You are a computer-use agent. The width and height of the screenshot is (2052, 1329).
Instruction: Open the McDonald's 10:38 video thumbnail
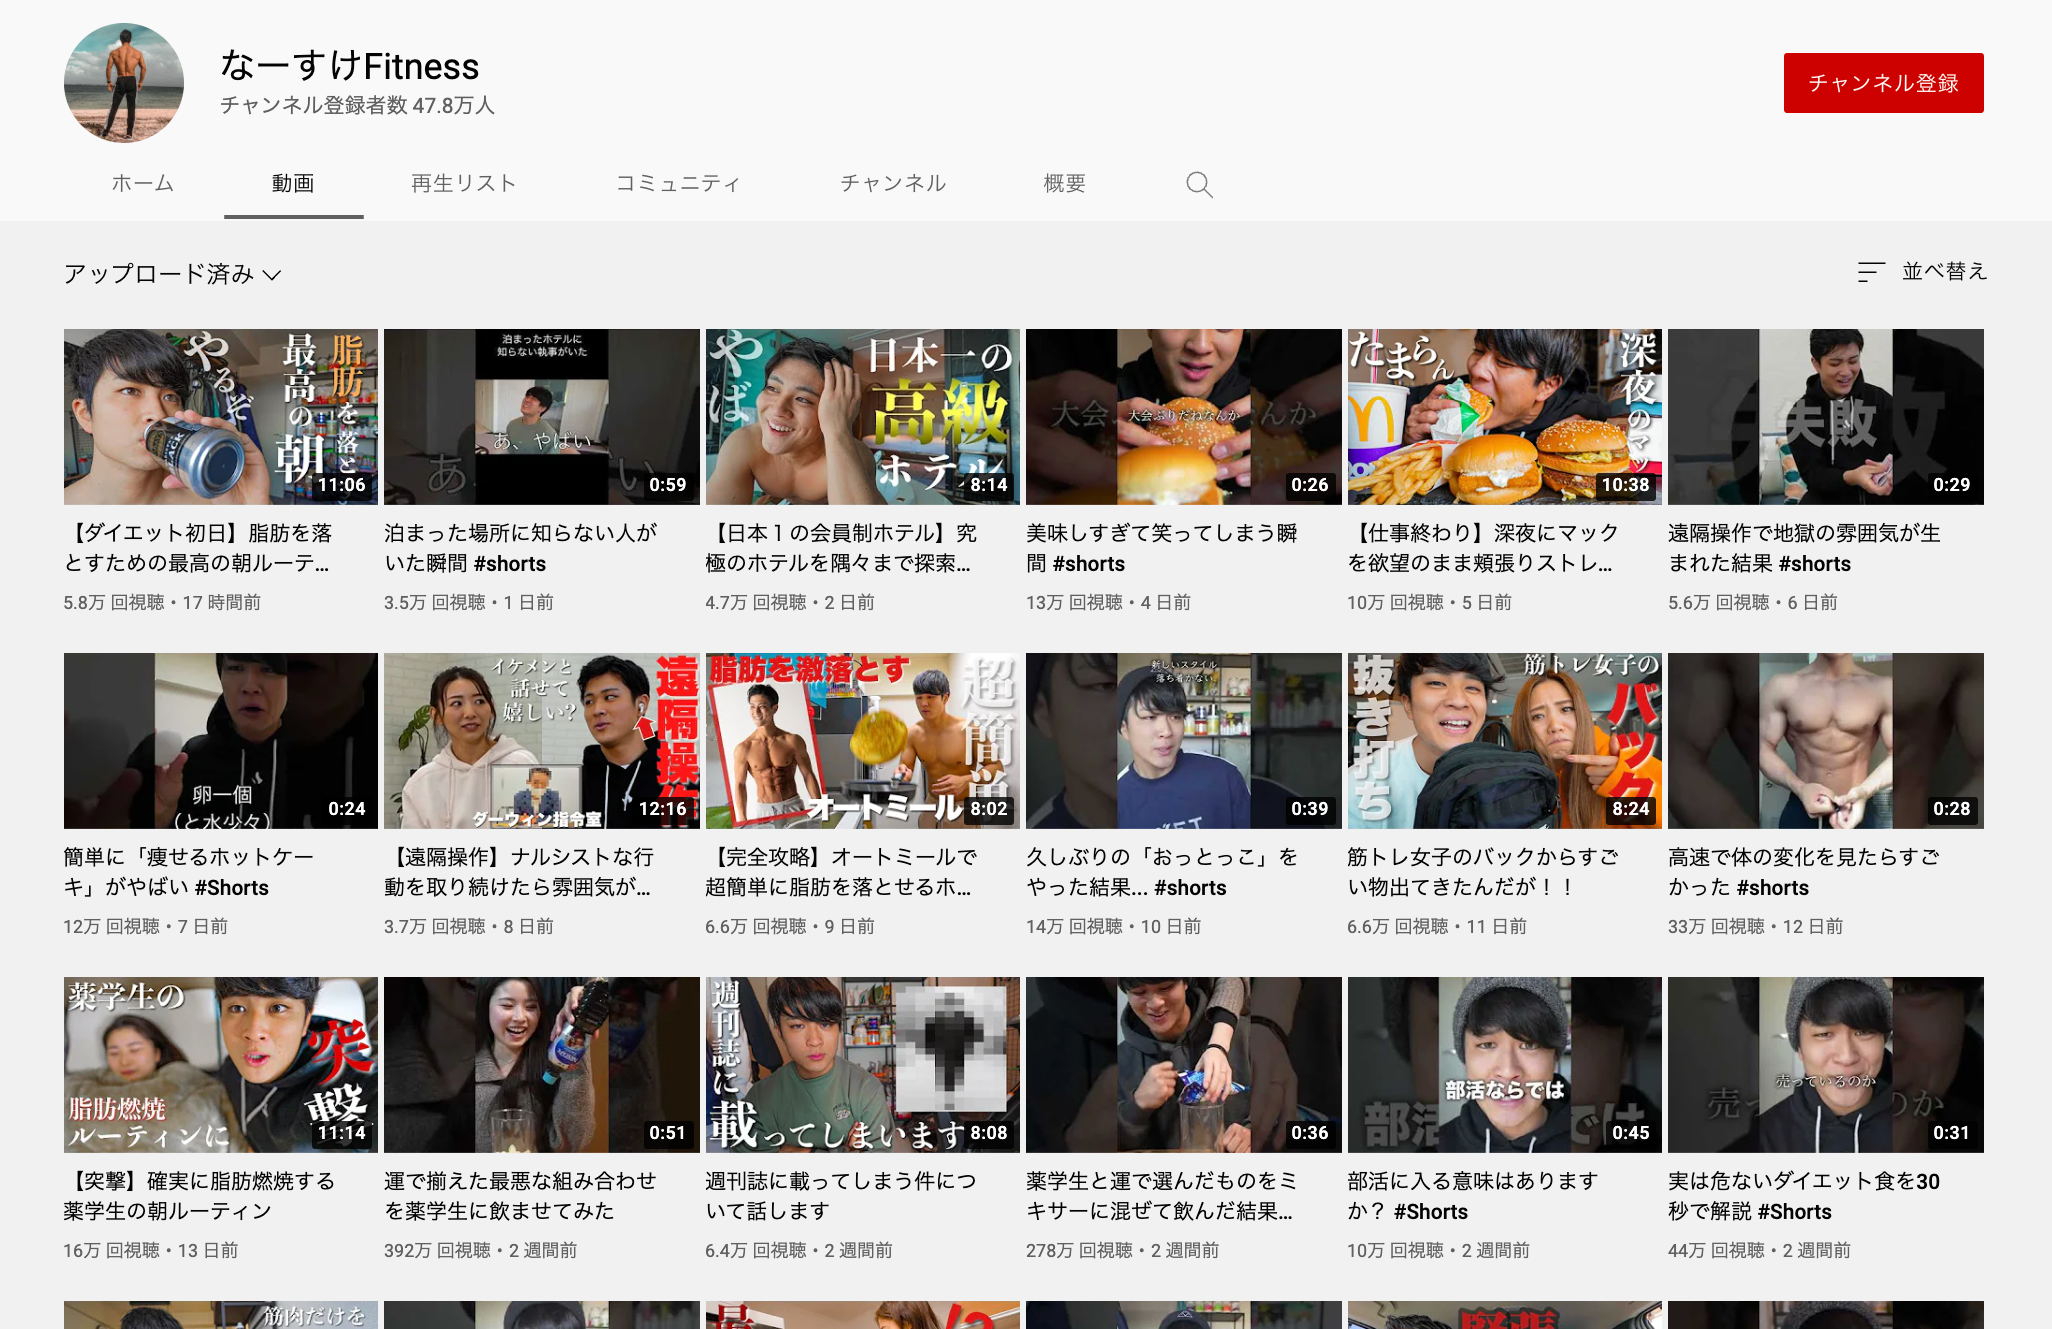(x=1504, y=416)
